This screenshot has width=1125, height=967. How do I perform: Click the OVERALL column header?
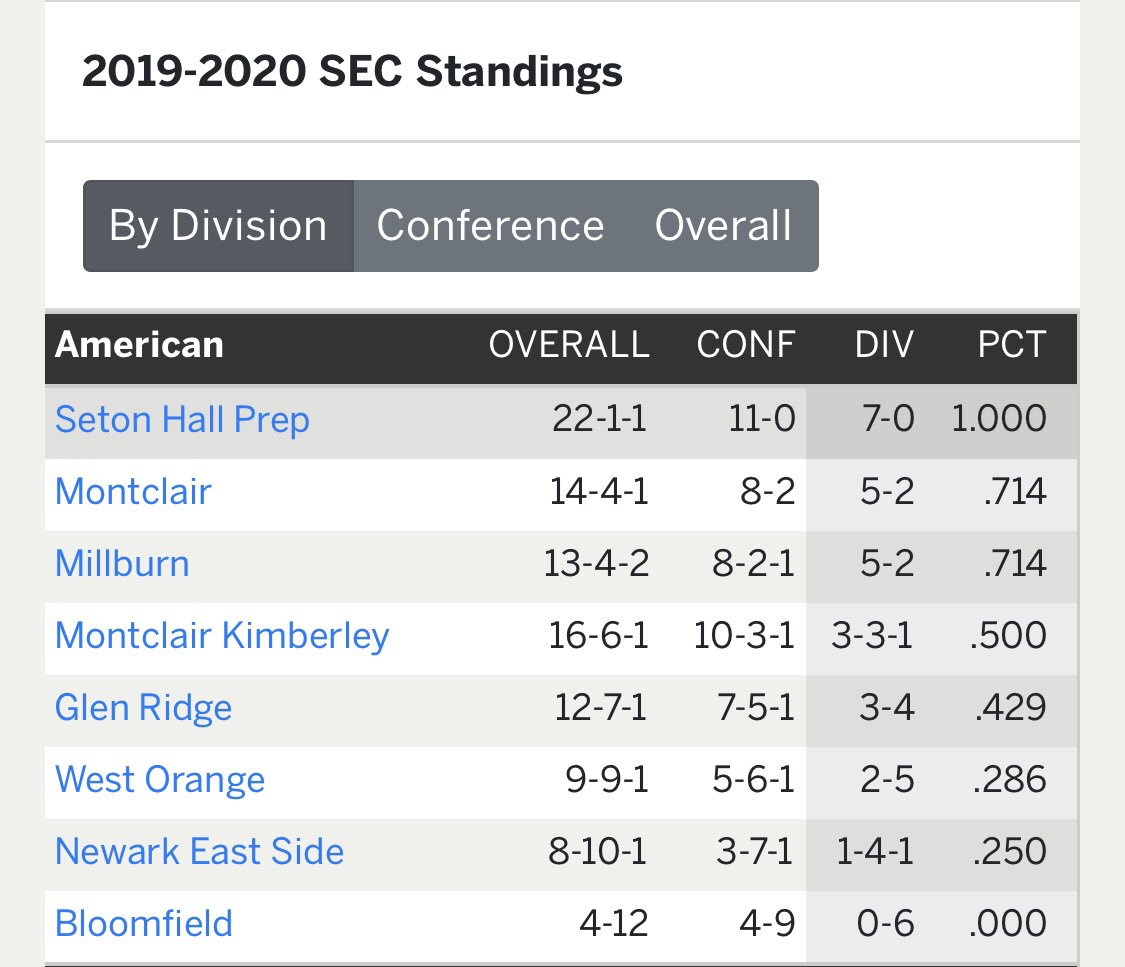(x=569, y=345)
